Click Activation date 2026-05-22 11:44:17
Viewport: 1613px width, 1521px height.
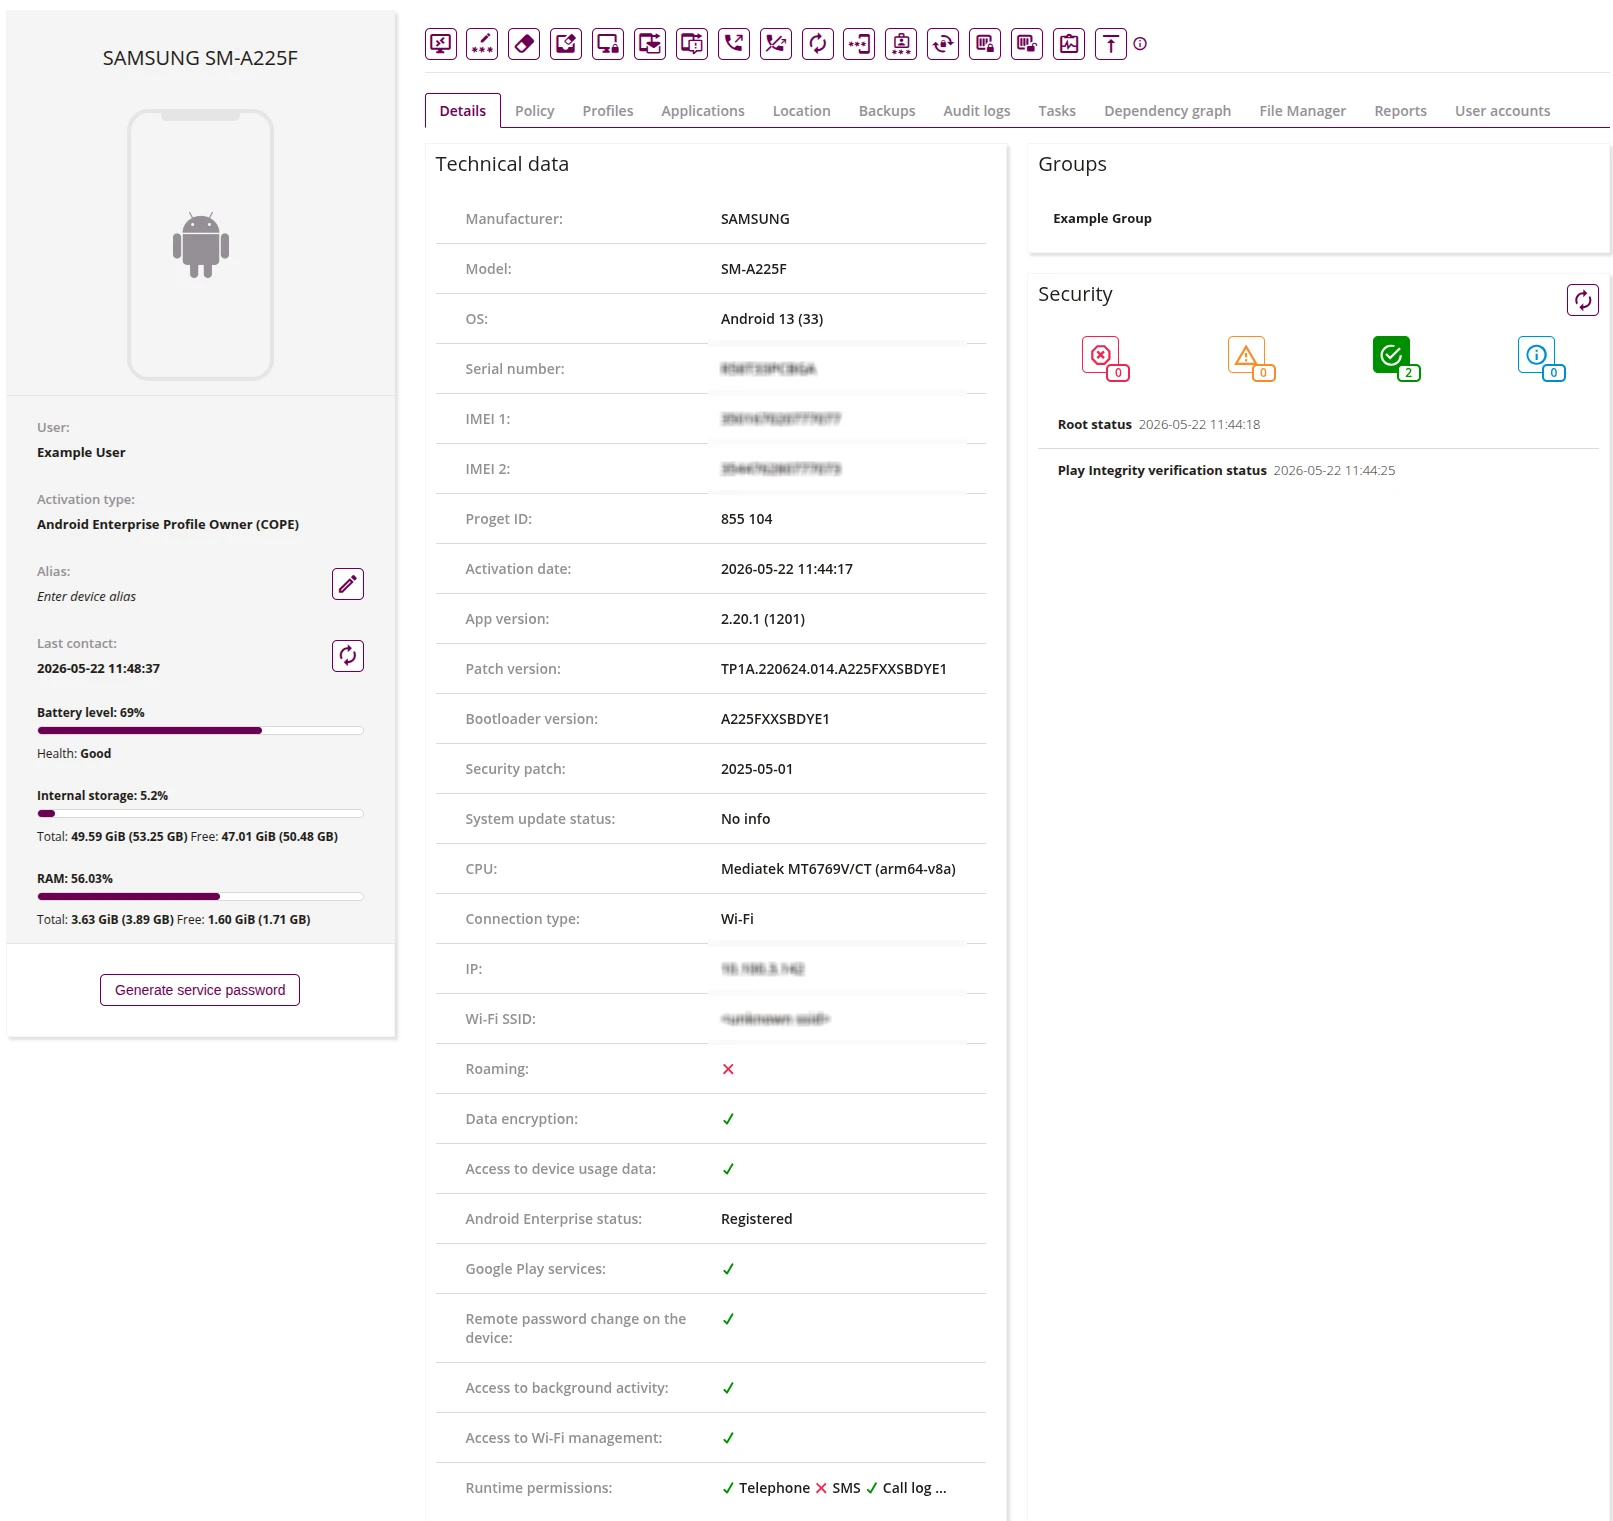pos(787,569)
